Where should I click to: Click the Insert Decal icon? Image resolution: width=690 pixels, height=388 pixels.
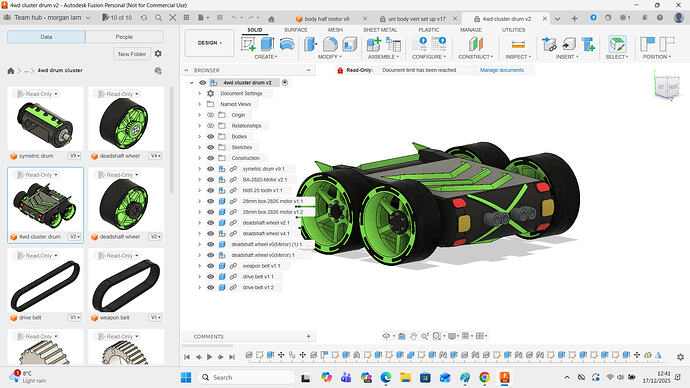click(x=569, y=44)
